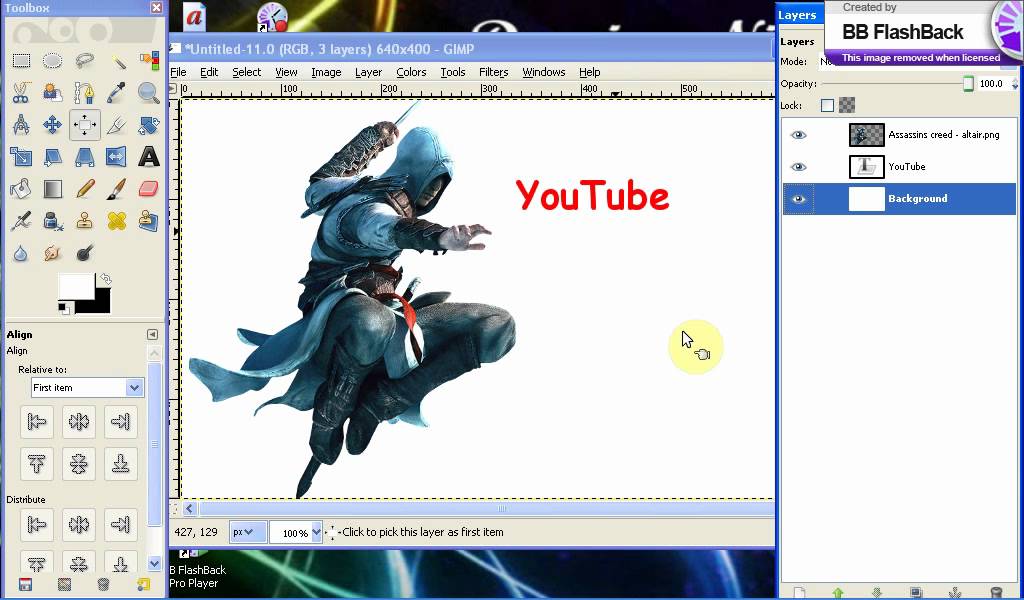This screenshot has width=1024, height=600.
Task: Select the Flip tool
Action: (117, 157)
